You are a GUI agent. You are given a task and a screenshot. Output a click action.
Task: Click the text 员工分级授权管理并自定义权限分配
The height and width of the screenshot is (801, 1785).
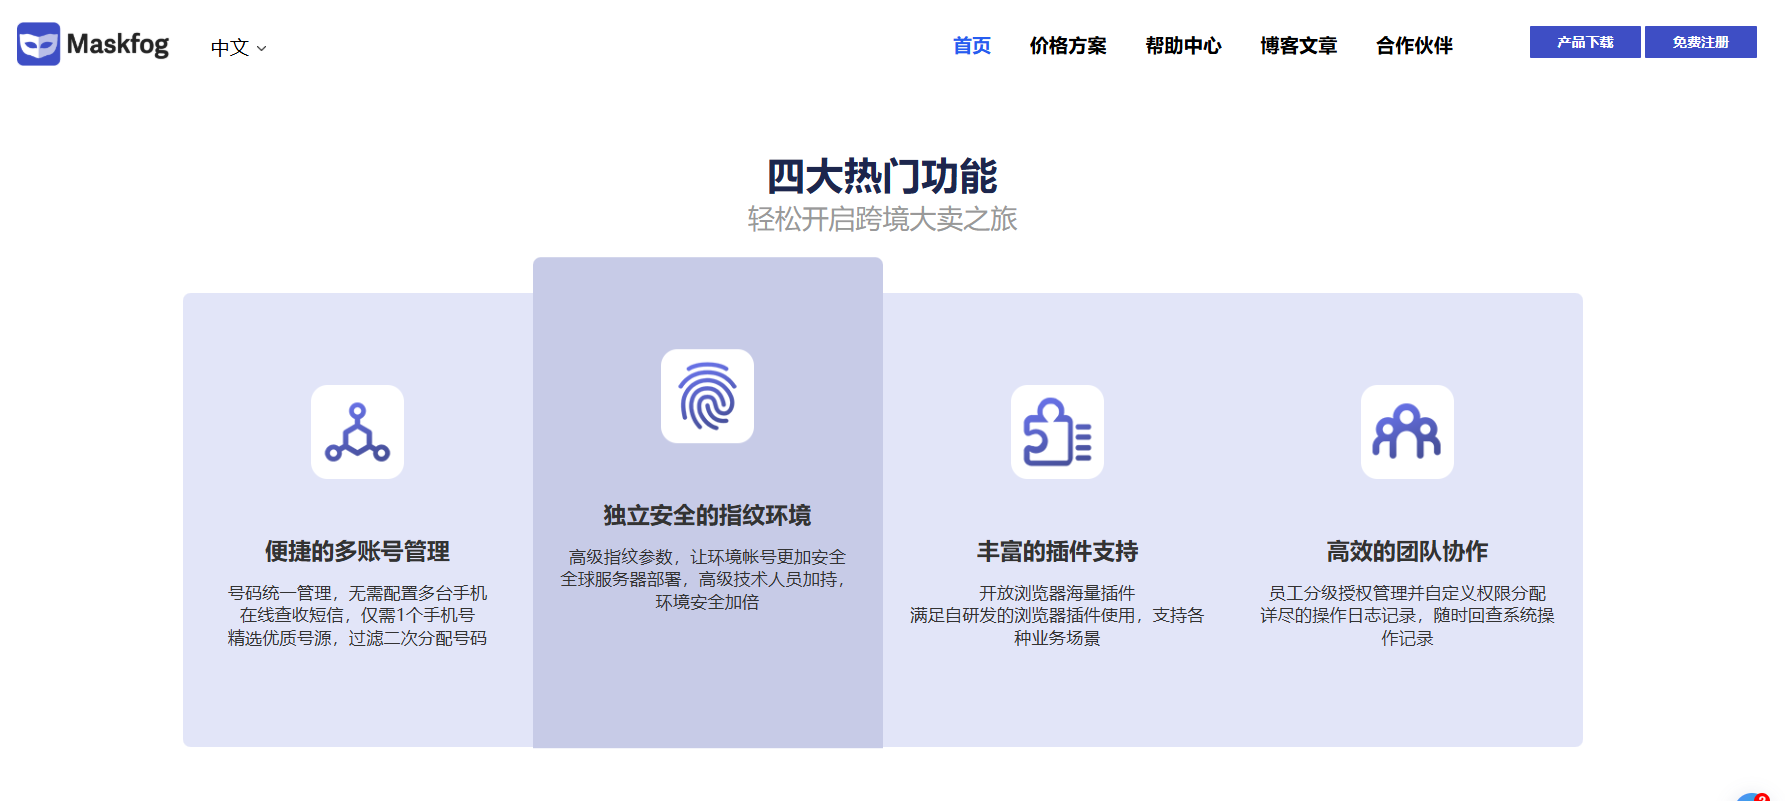click(x=1407, y=593)
